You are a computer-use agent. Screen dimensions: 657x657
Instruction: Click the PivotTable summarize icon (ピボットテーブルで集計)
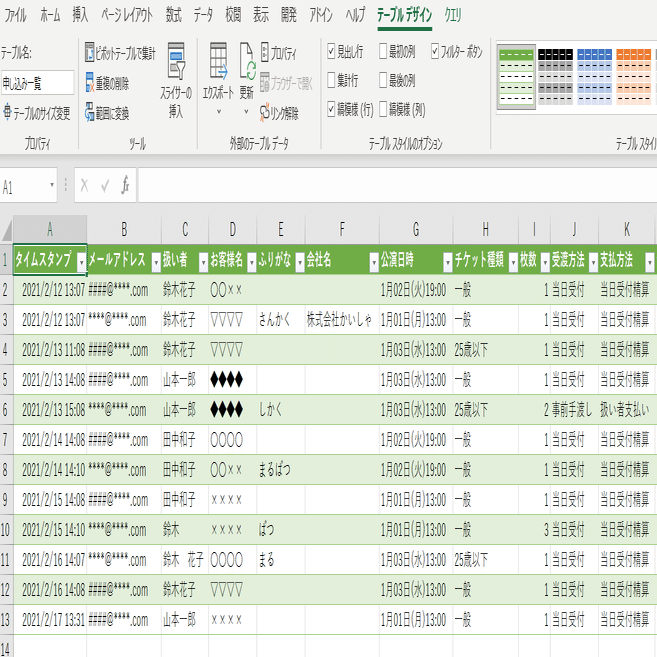click(89, 52)
